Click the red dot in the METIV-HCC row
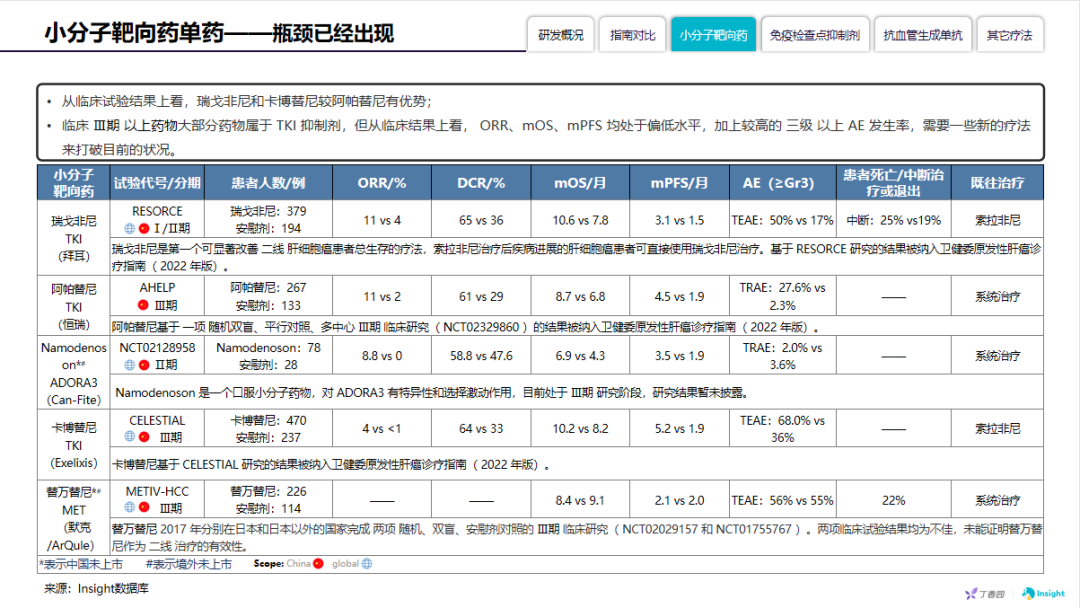Screen dimensions: 1080x608 coord(144,507)
